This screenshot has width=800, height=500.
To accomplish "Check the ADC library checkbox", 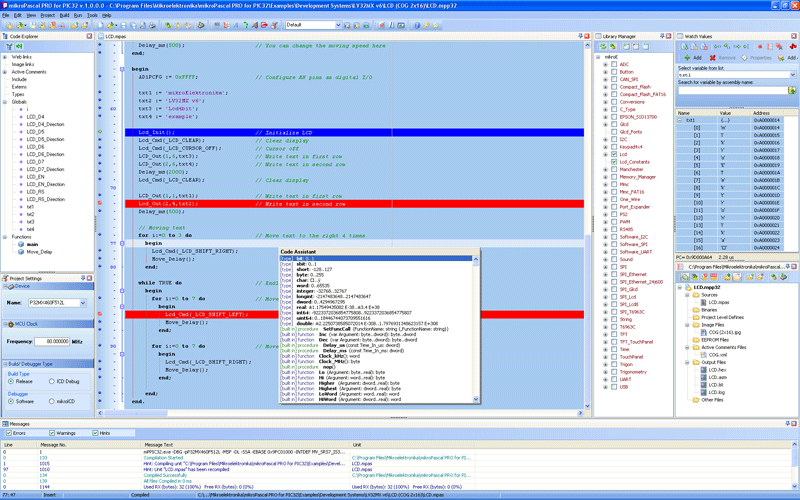I will point(614,64).
